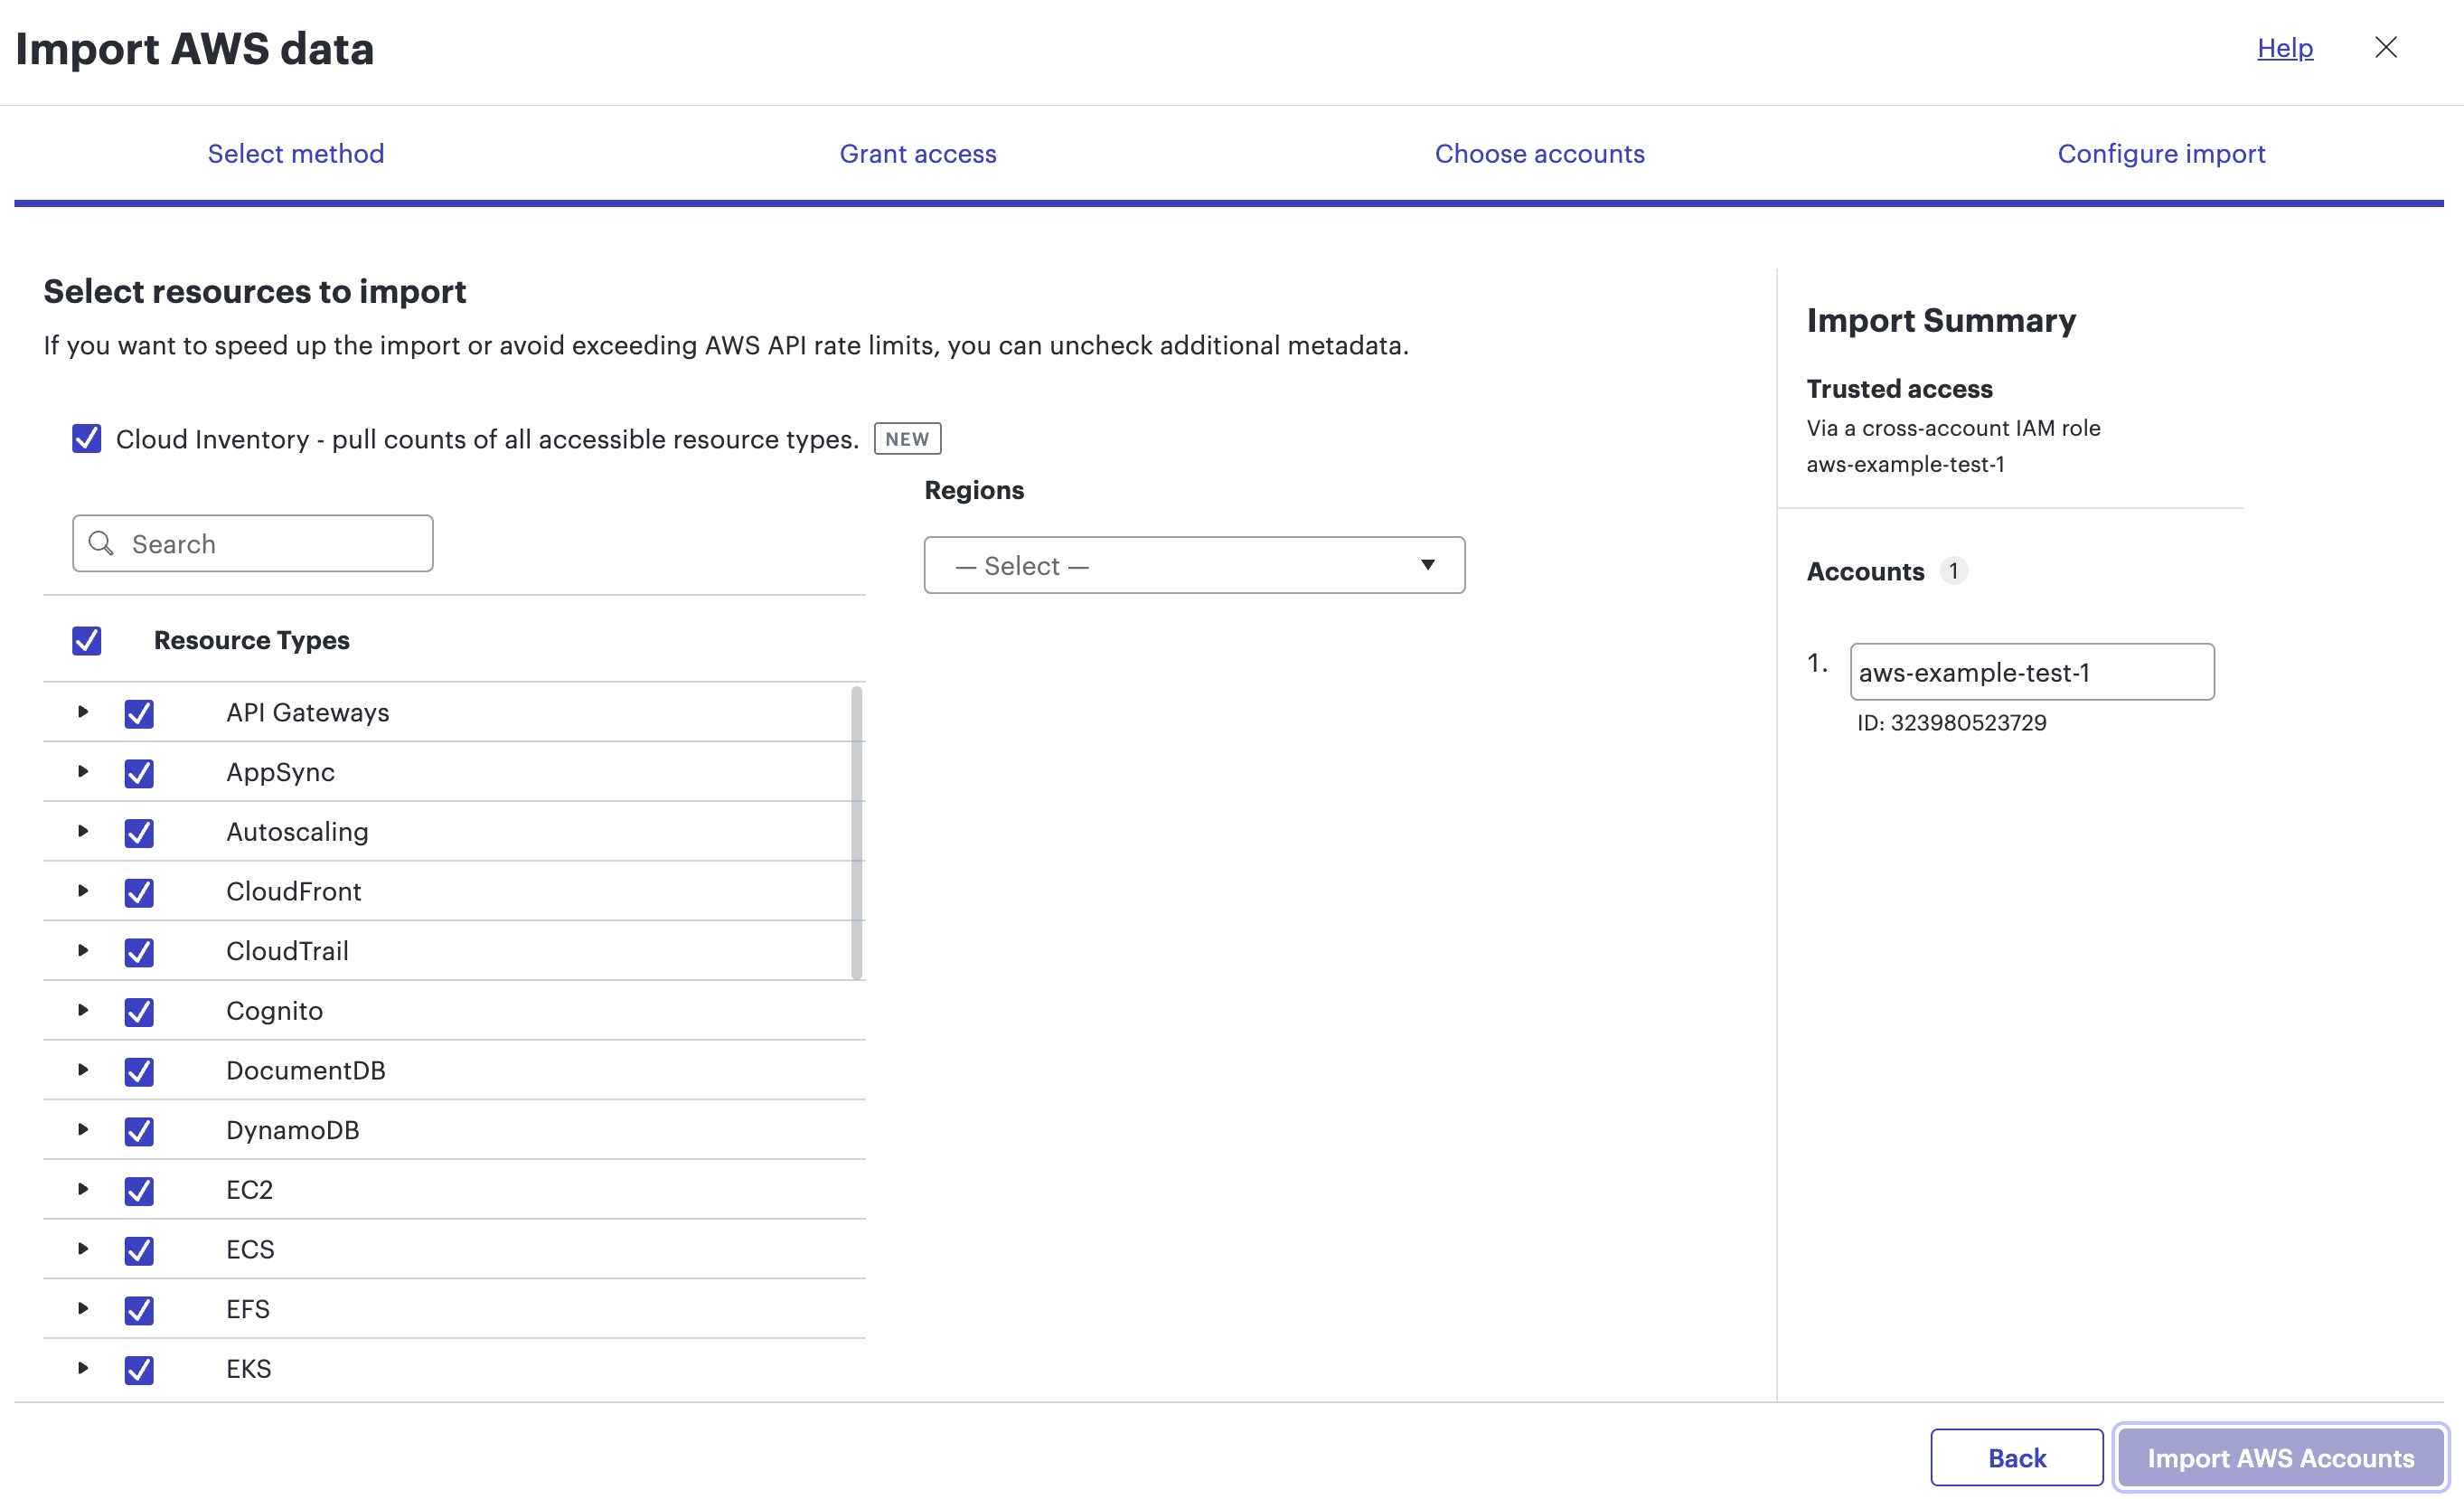Uncheck the Cognito resource type

[140, 1011]
